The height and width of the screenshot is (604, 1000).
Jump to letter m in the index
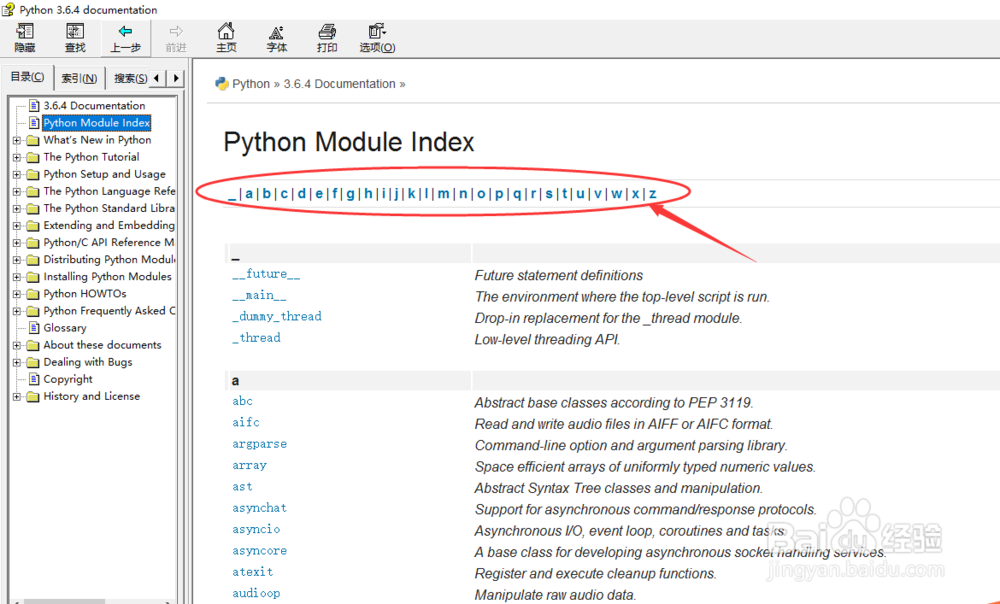point(443,193)
